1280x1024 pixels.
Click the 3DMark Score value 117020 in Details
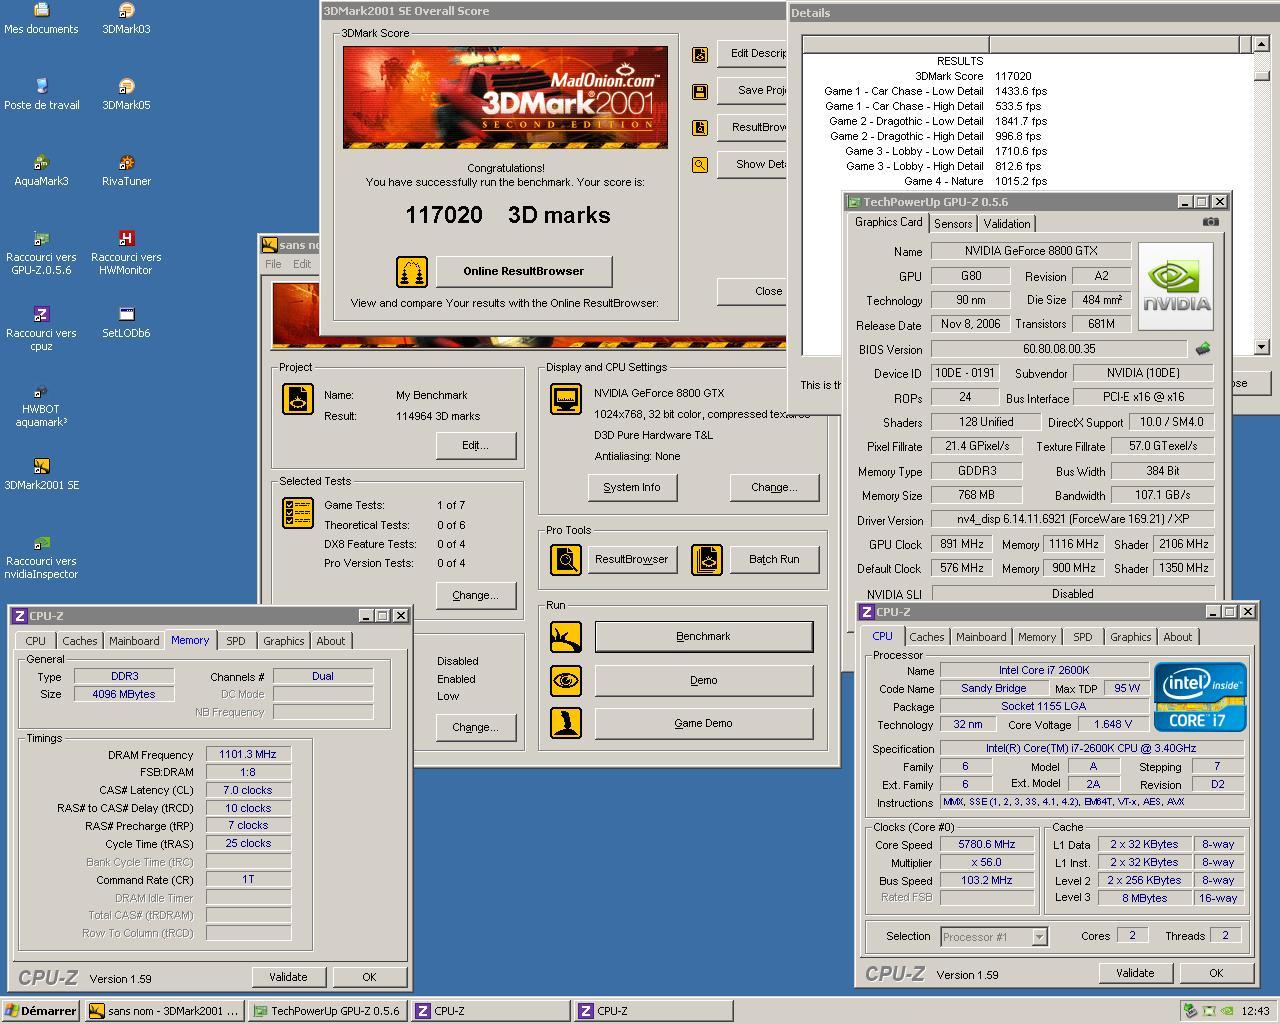1013,76
